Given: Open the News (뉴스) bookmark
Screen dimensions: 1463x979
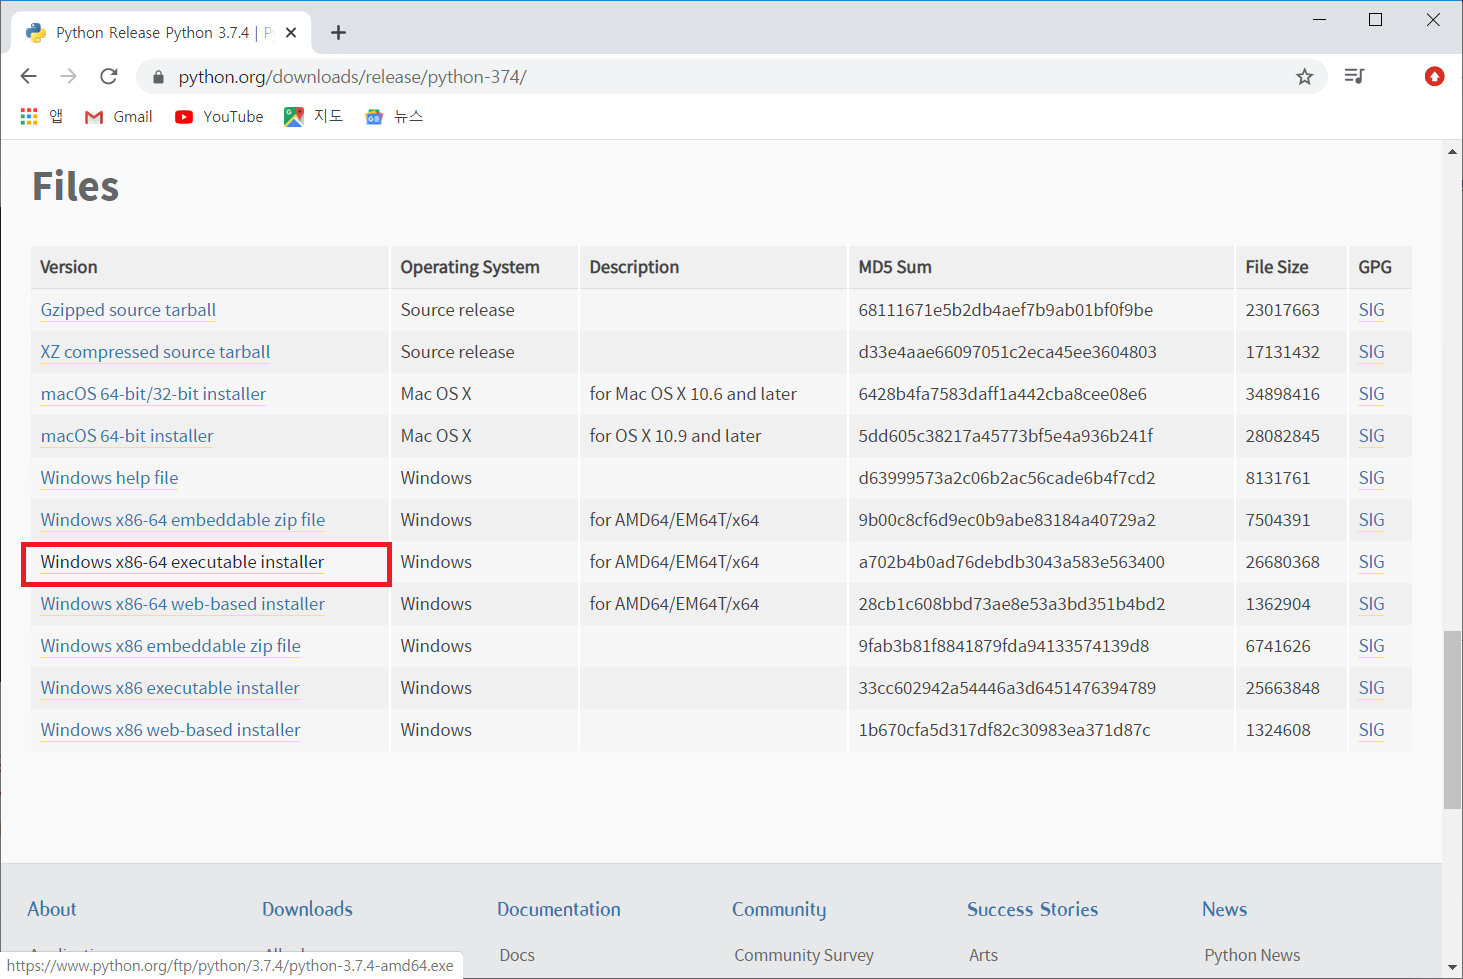Looking at the screenshot, I should [394, 117].
